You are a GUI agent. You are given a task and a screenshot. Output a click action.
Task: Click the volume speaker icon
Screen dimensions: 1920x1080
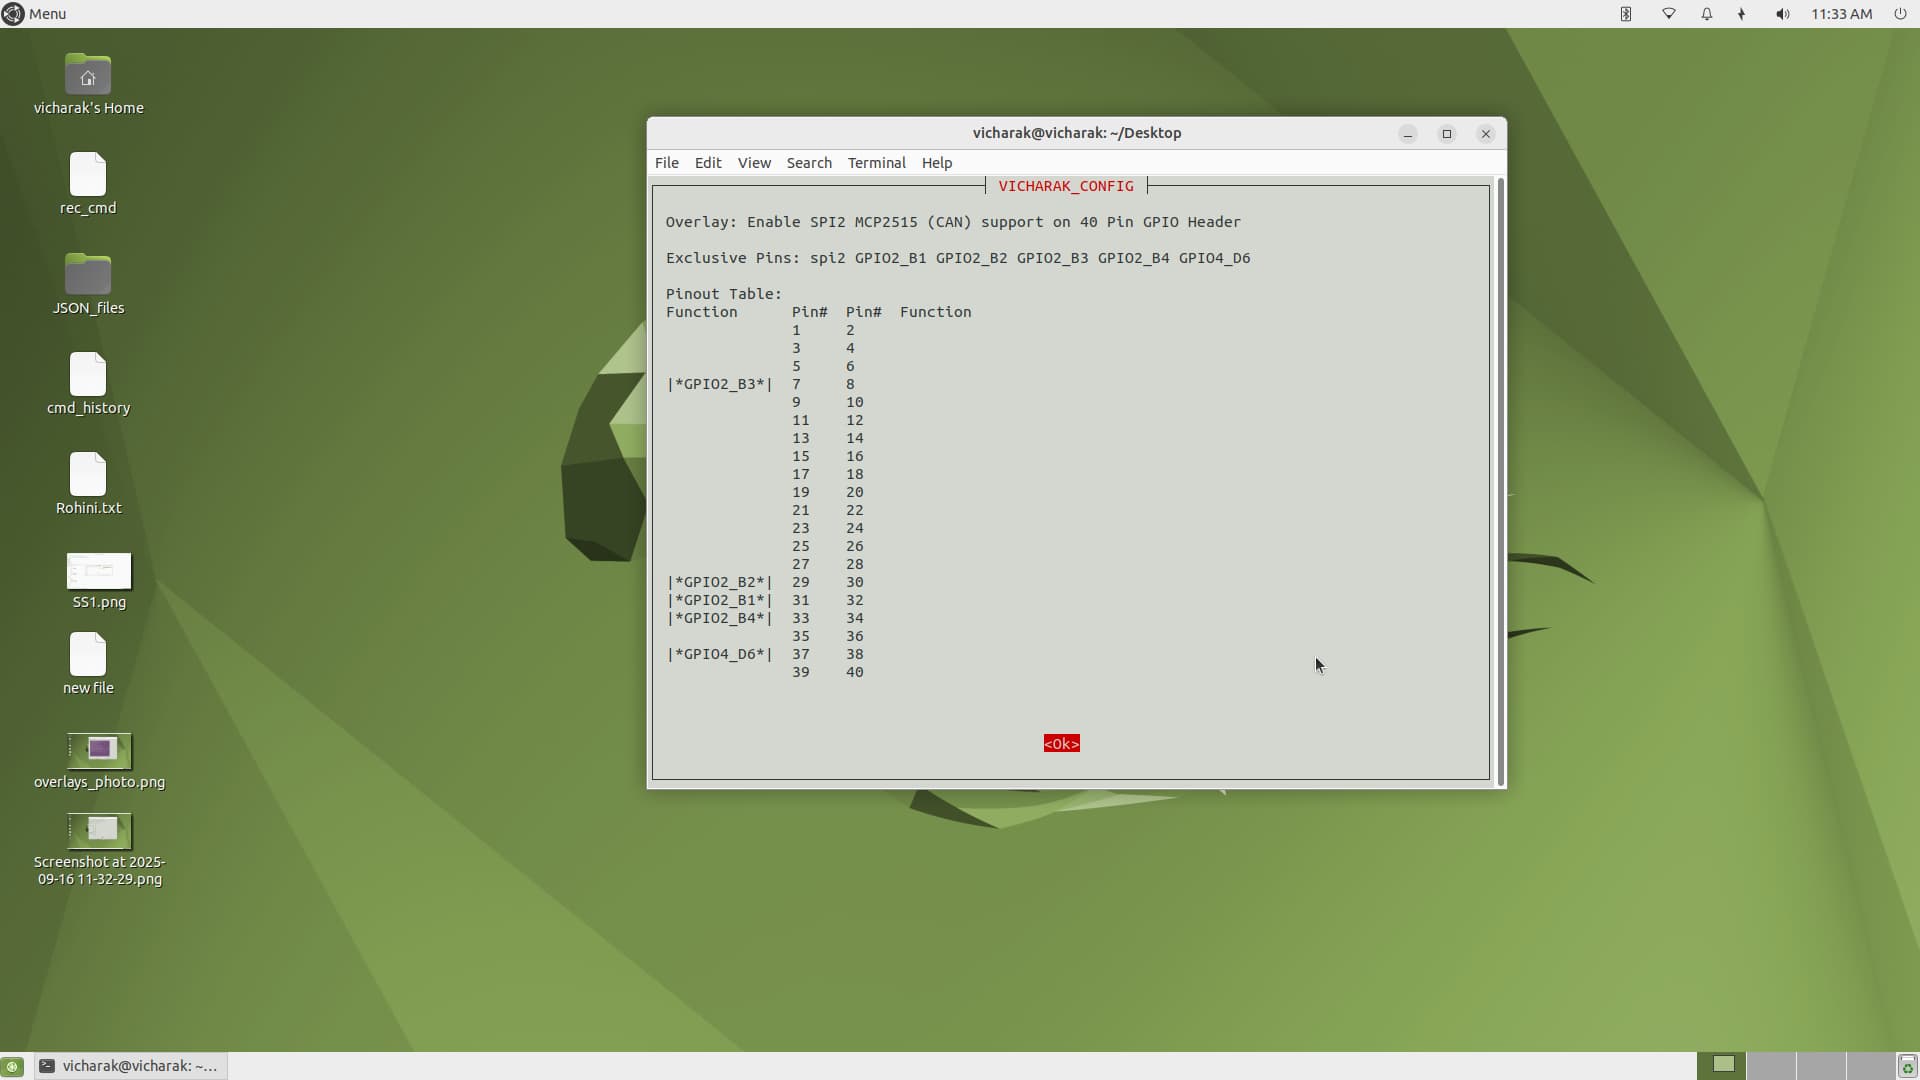(x=1782, y=14)
